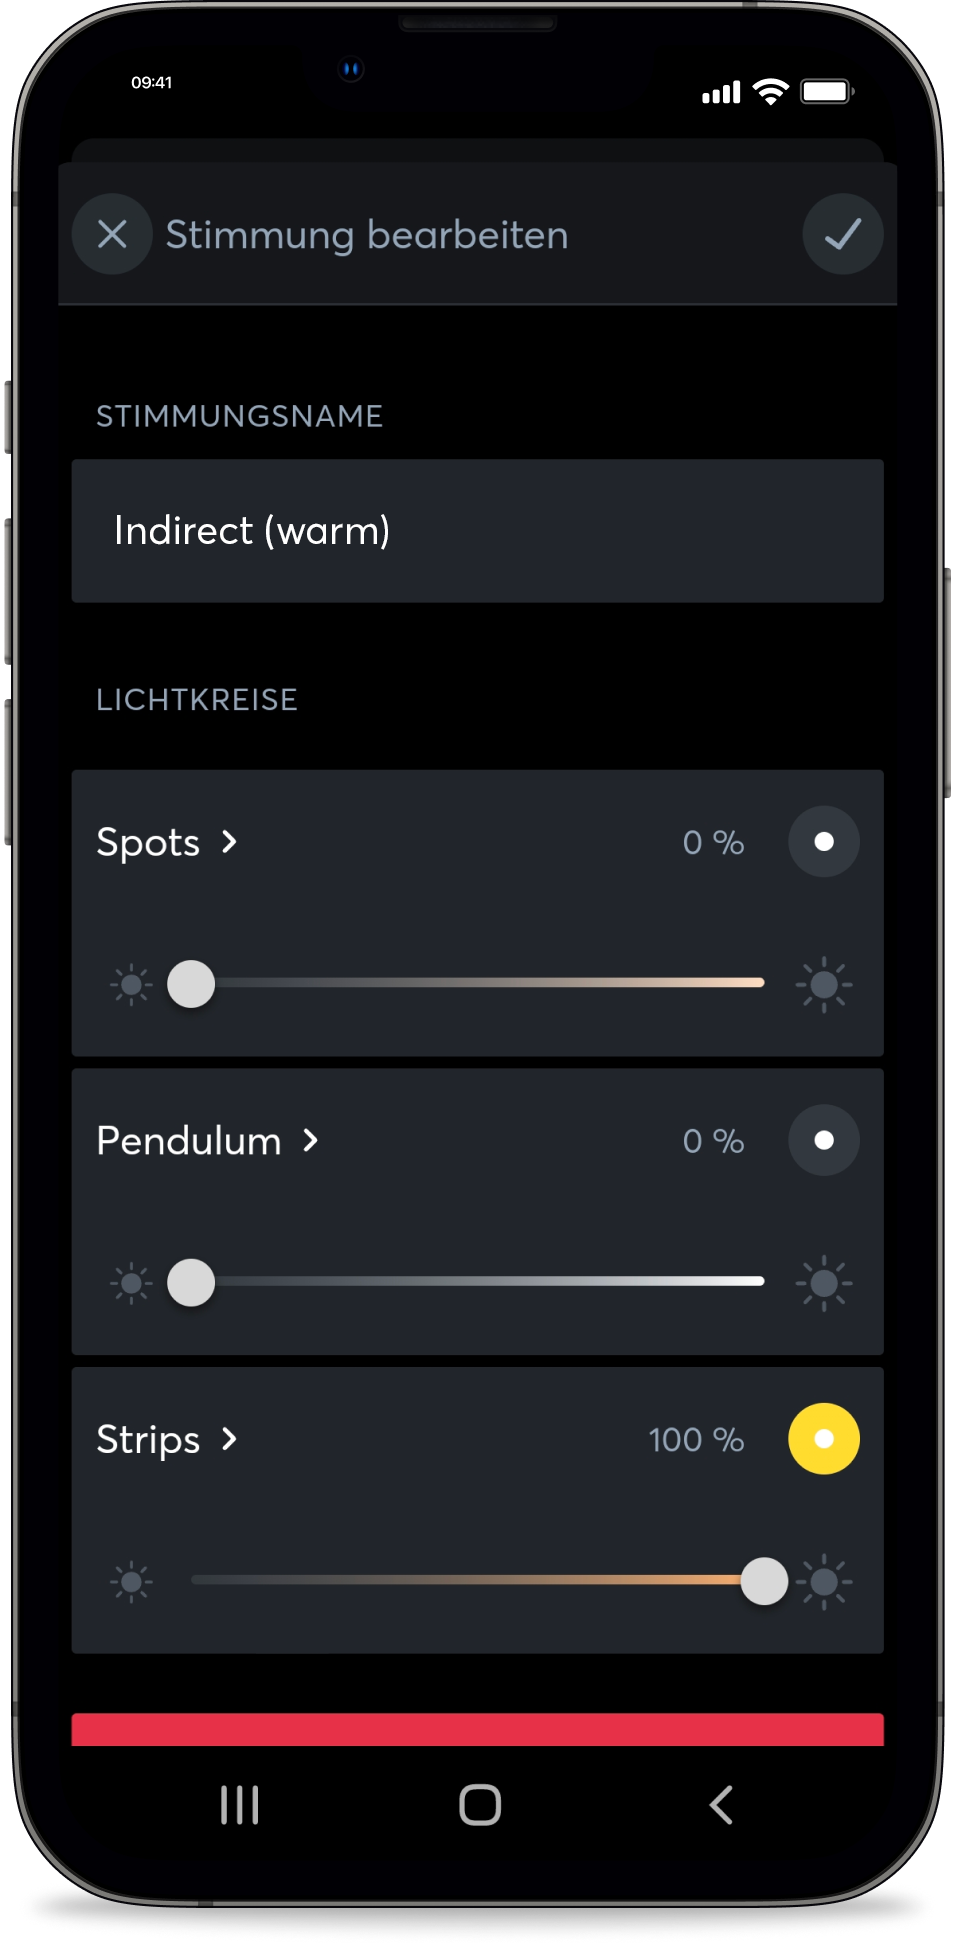Viewport: 956px width, 1943px height.
Task: Click the Strips brightness slider handle
Action: tap(764, 1581)
